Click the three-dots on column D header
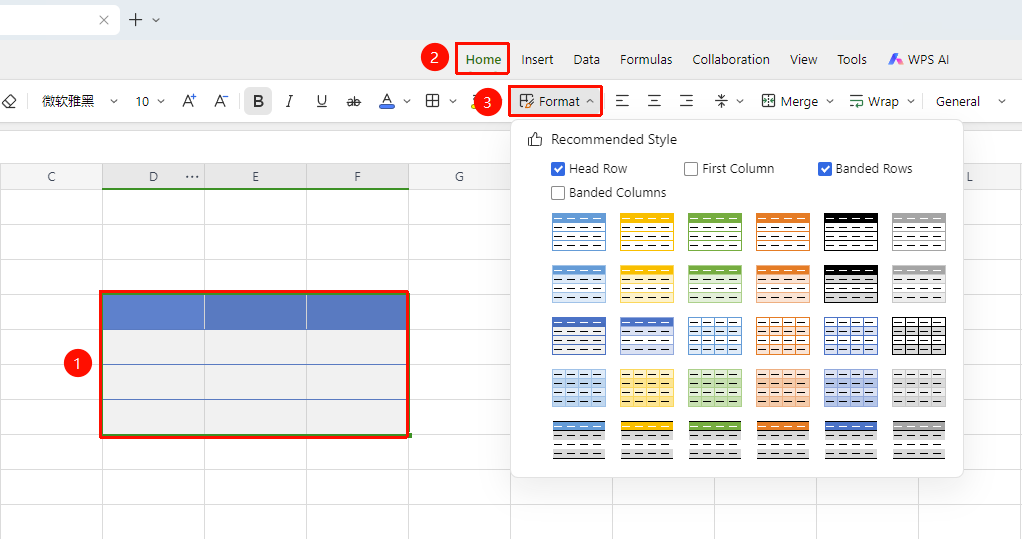This screenshot has width=1022, height=539. coord(192,177)
